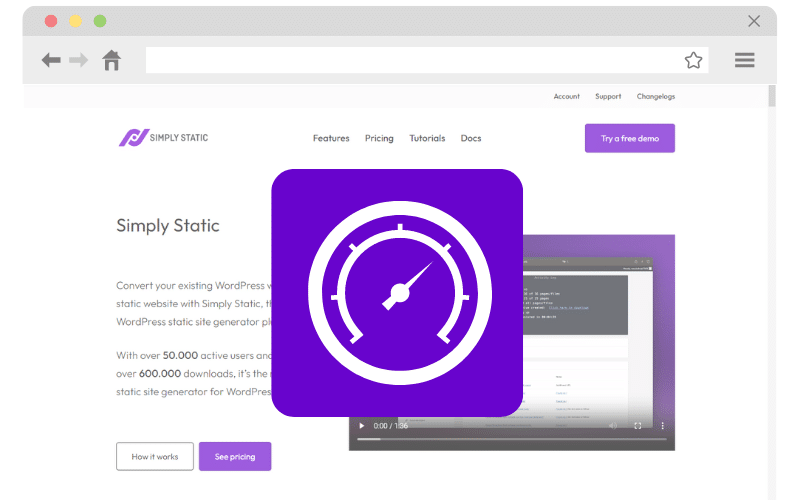Open the Changelogs link
The width and height of the screenshot is (795, 500).
tap(656, 96)
